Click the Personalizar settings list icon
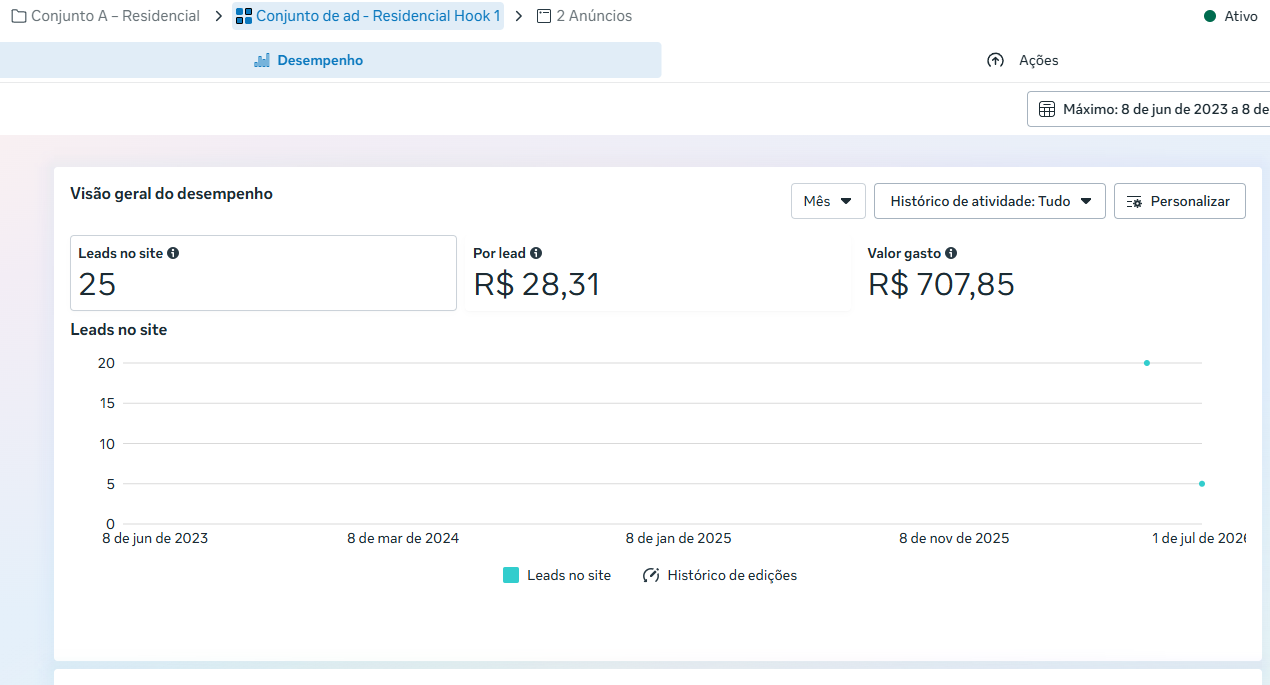The width and height of the screenshot is (1270, 685). coord(1134,202)
